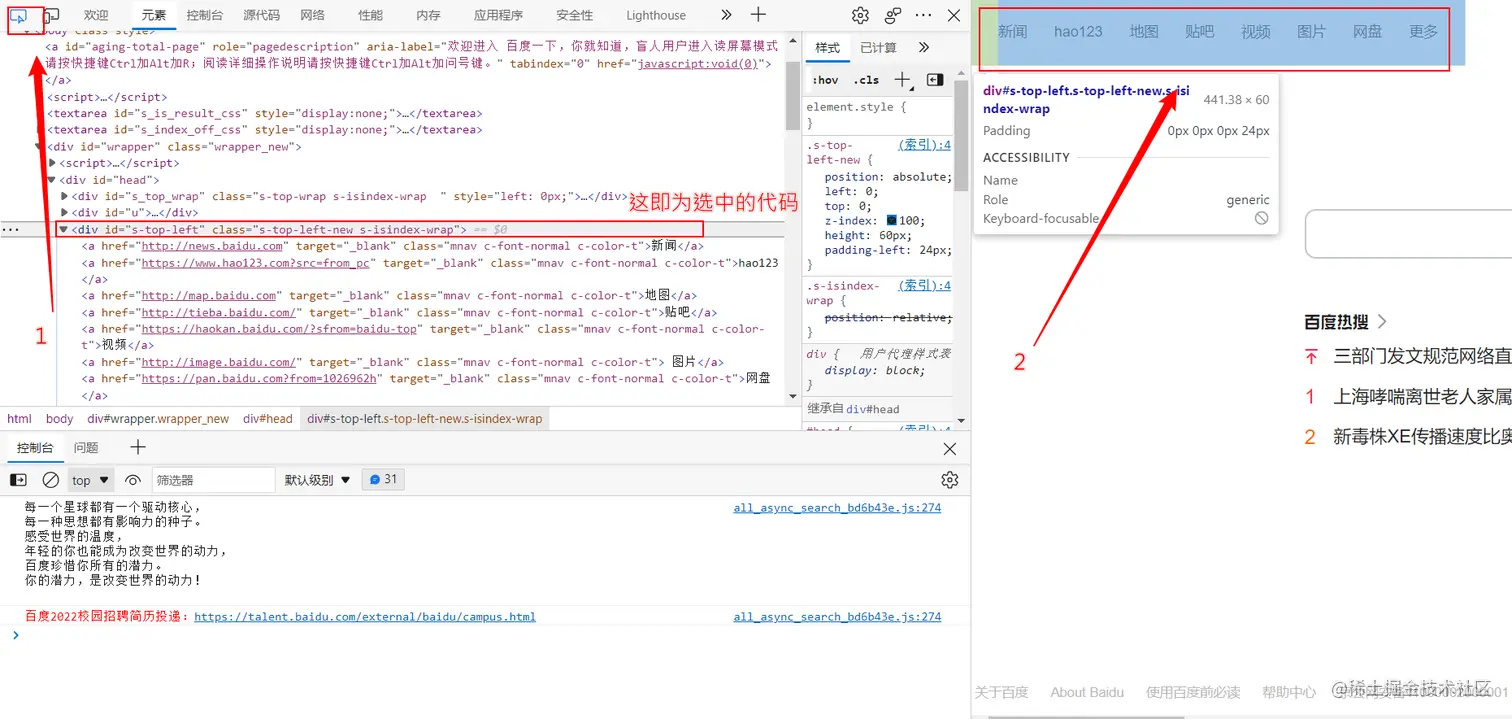1512x719 pixels.
Task: Select the 样式 styles tab
Action: 827,47
